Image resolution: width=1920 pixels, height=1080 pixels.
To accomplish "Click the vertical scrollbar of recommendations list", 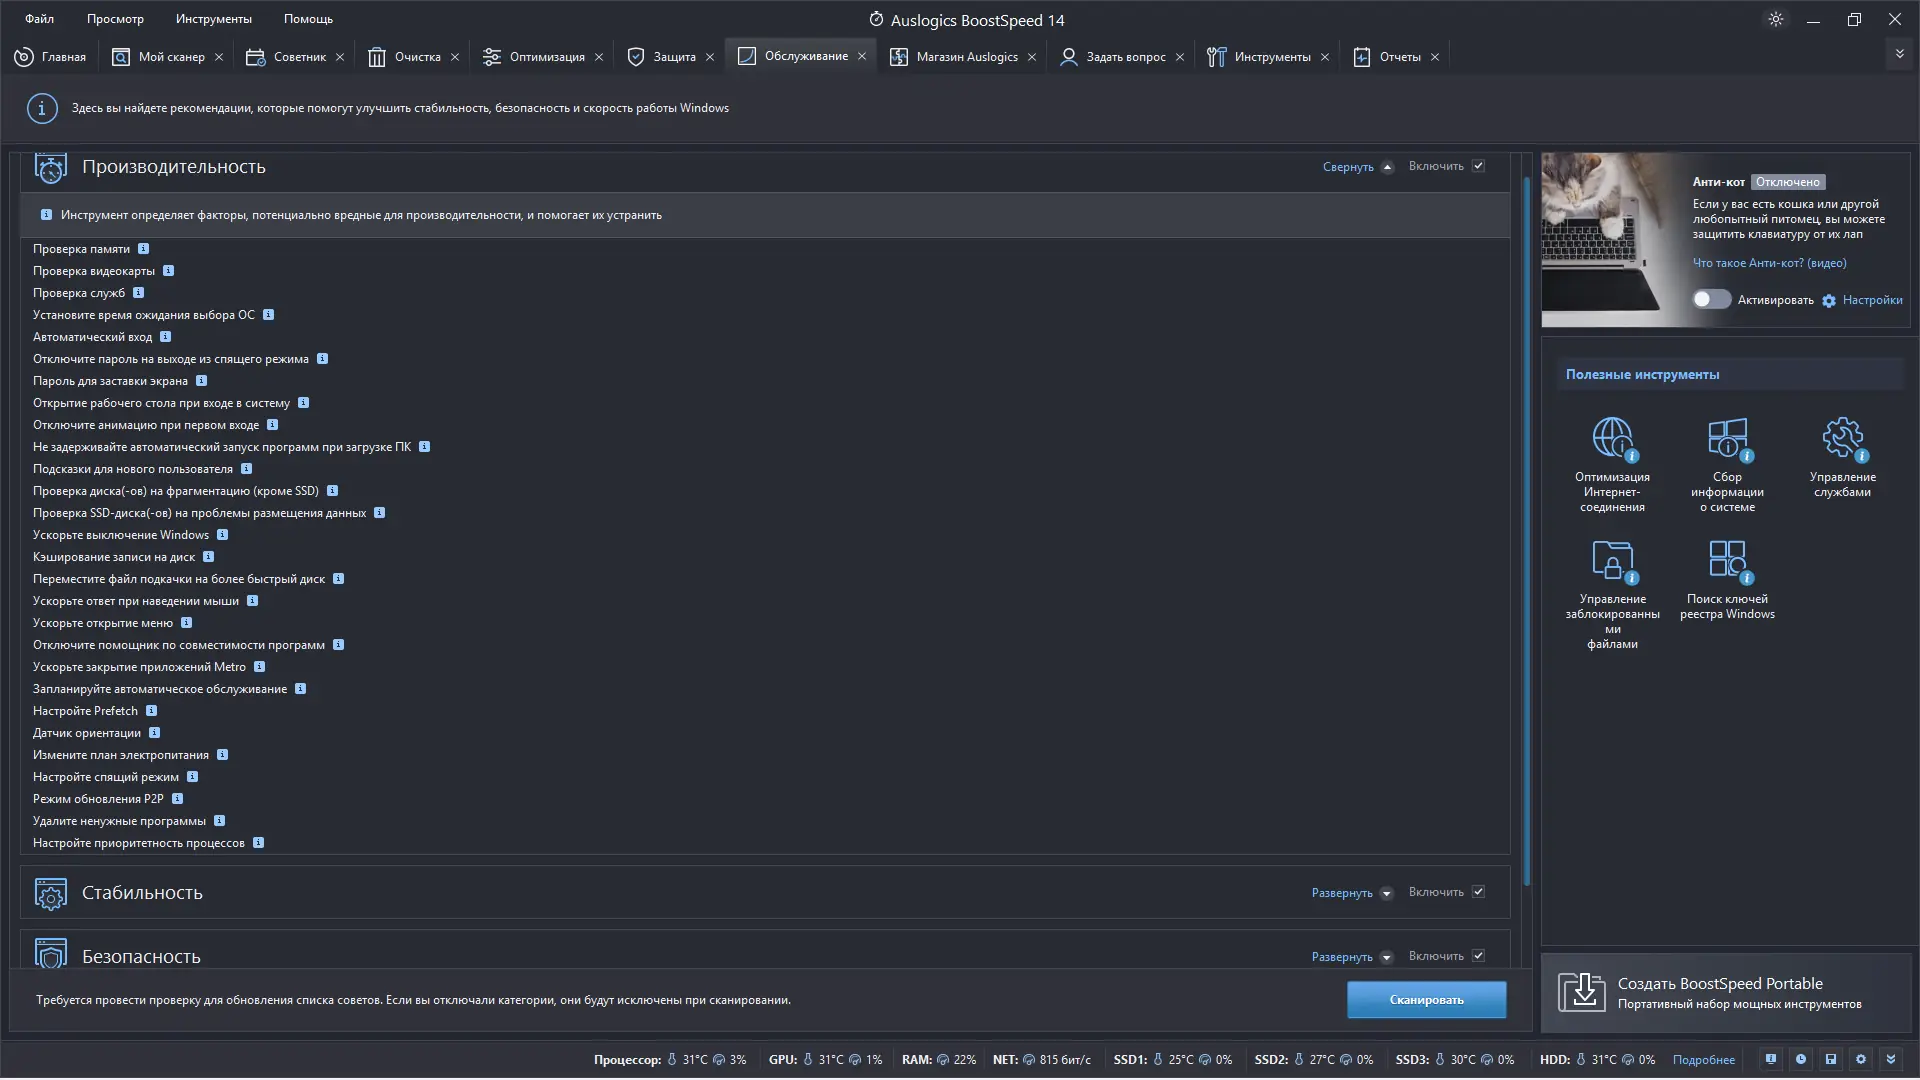I will [1526, 530].
